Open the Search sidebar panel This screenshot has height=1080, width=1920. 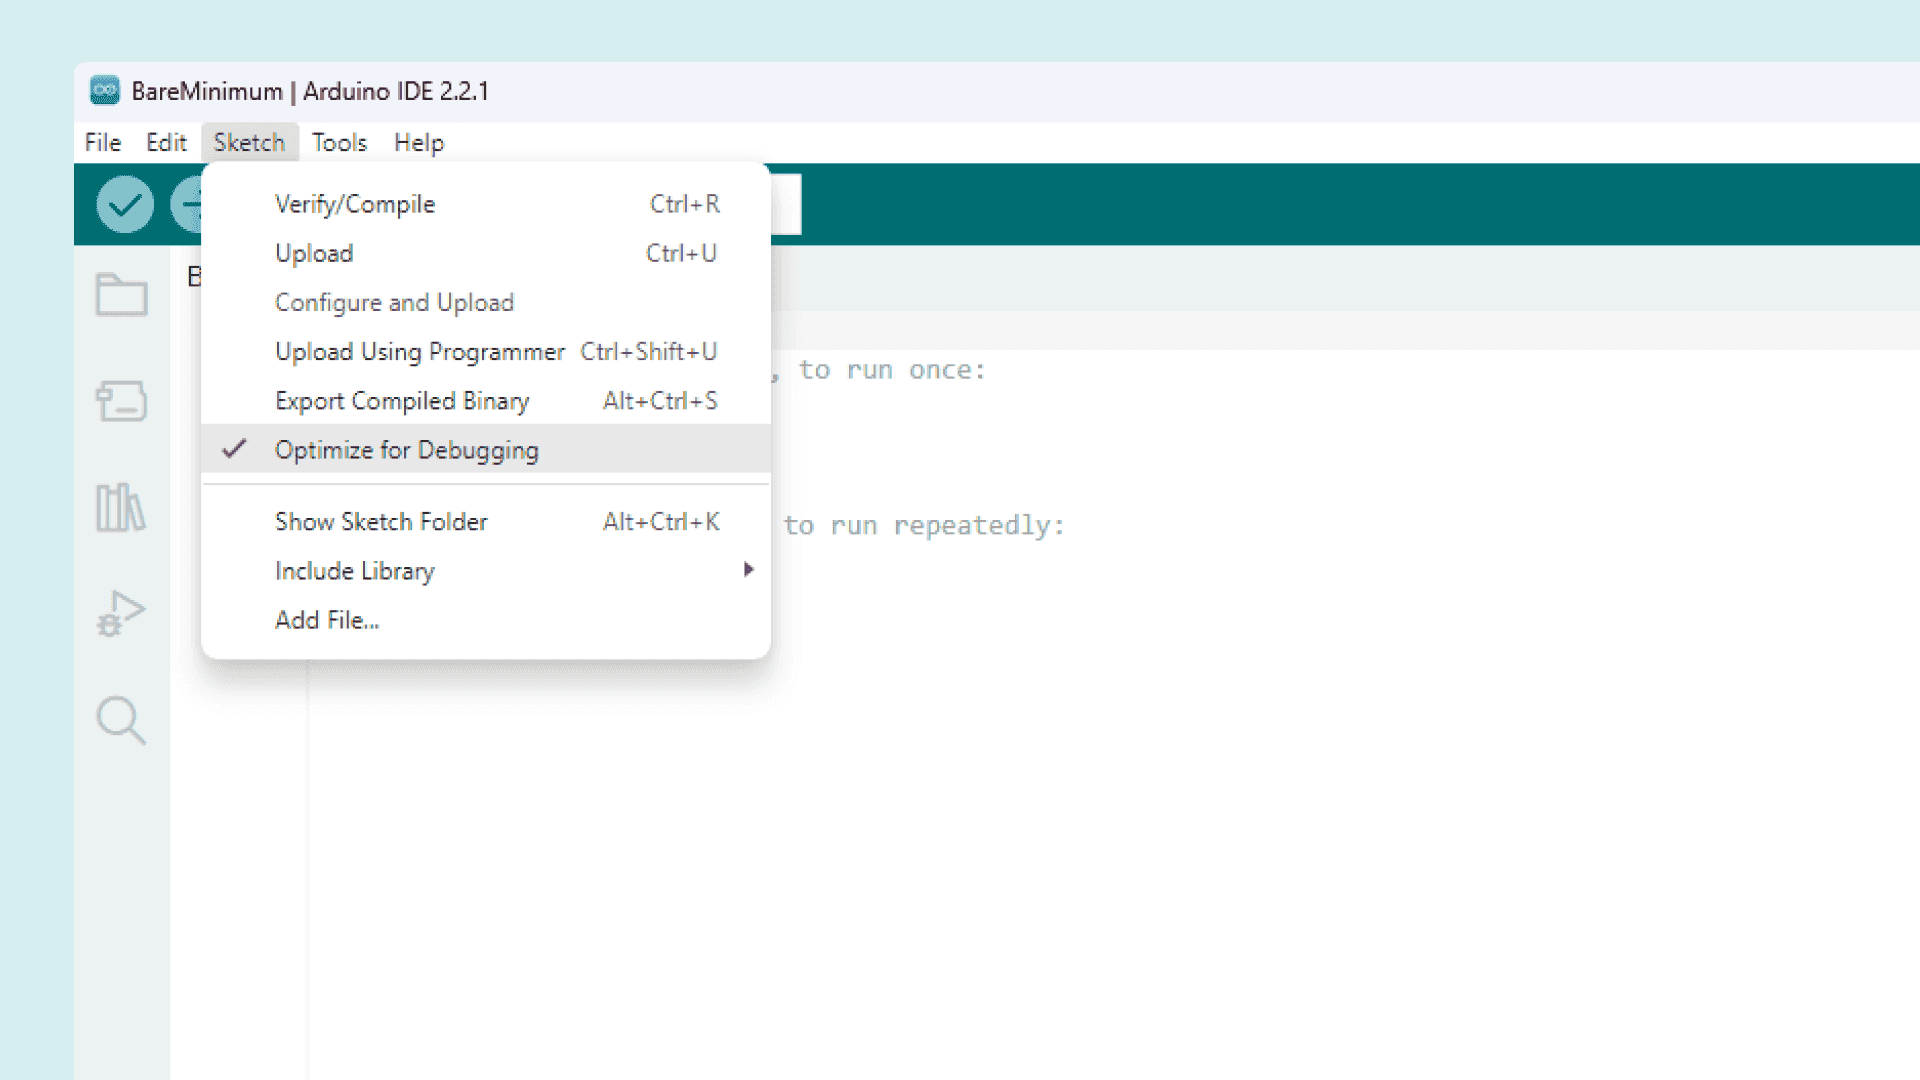tap(121, 720)
